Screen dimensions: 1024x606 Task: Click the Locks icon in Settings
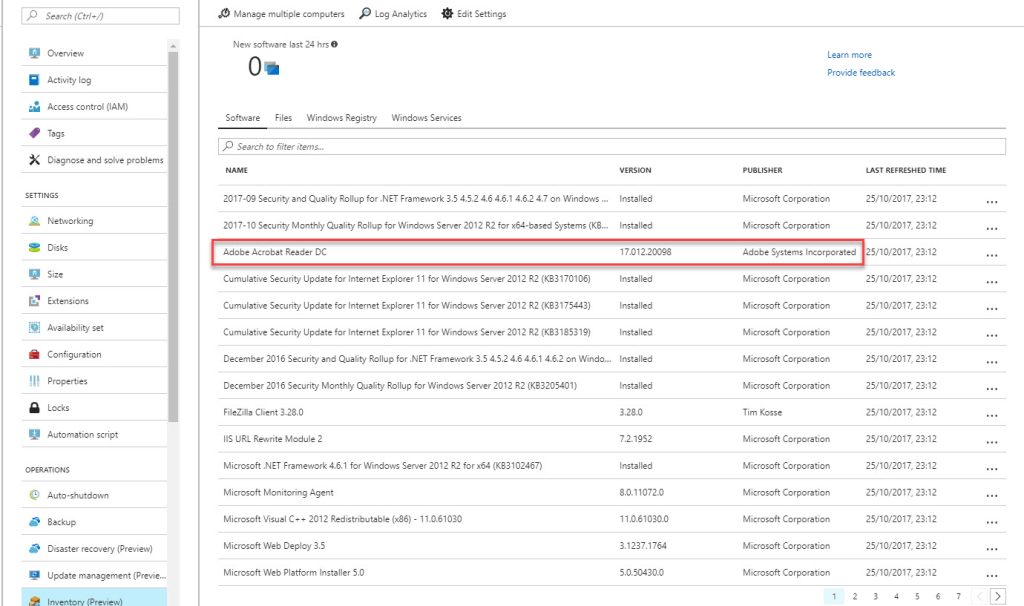[33, 407]
